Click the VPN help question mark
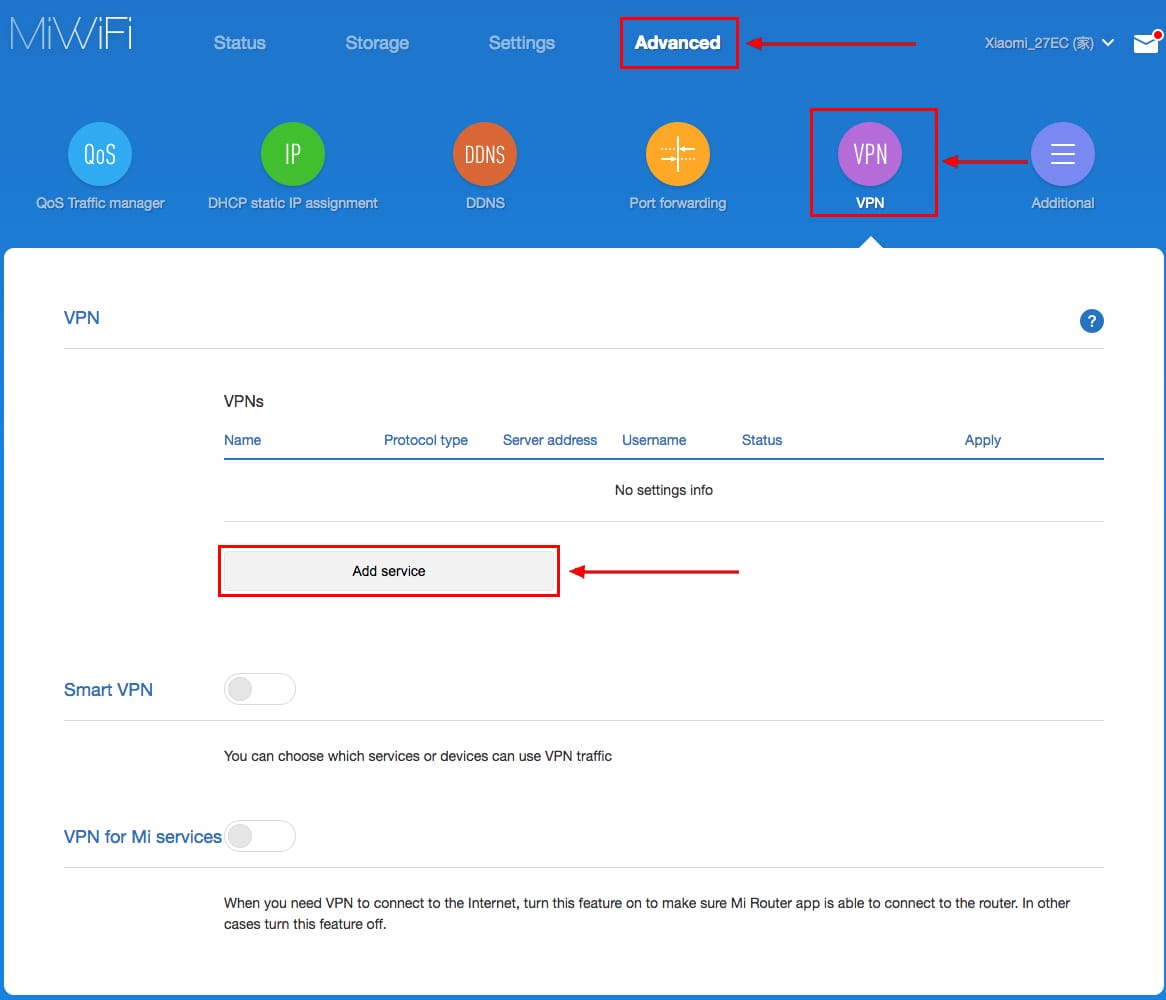Image resolution: width=1166 pixels, height=1000 pixels. (x=1091, y=321)
